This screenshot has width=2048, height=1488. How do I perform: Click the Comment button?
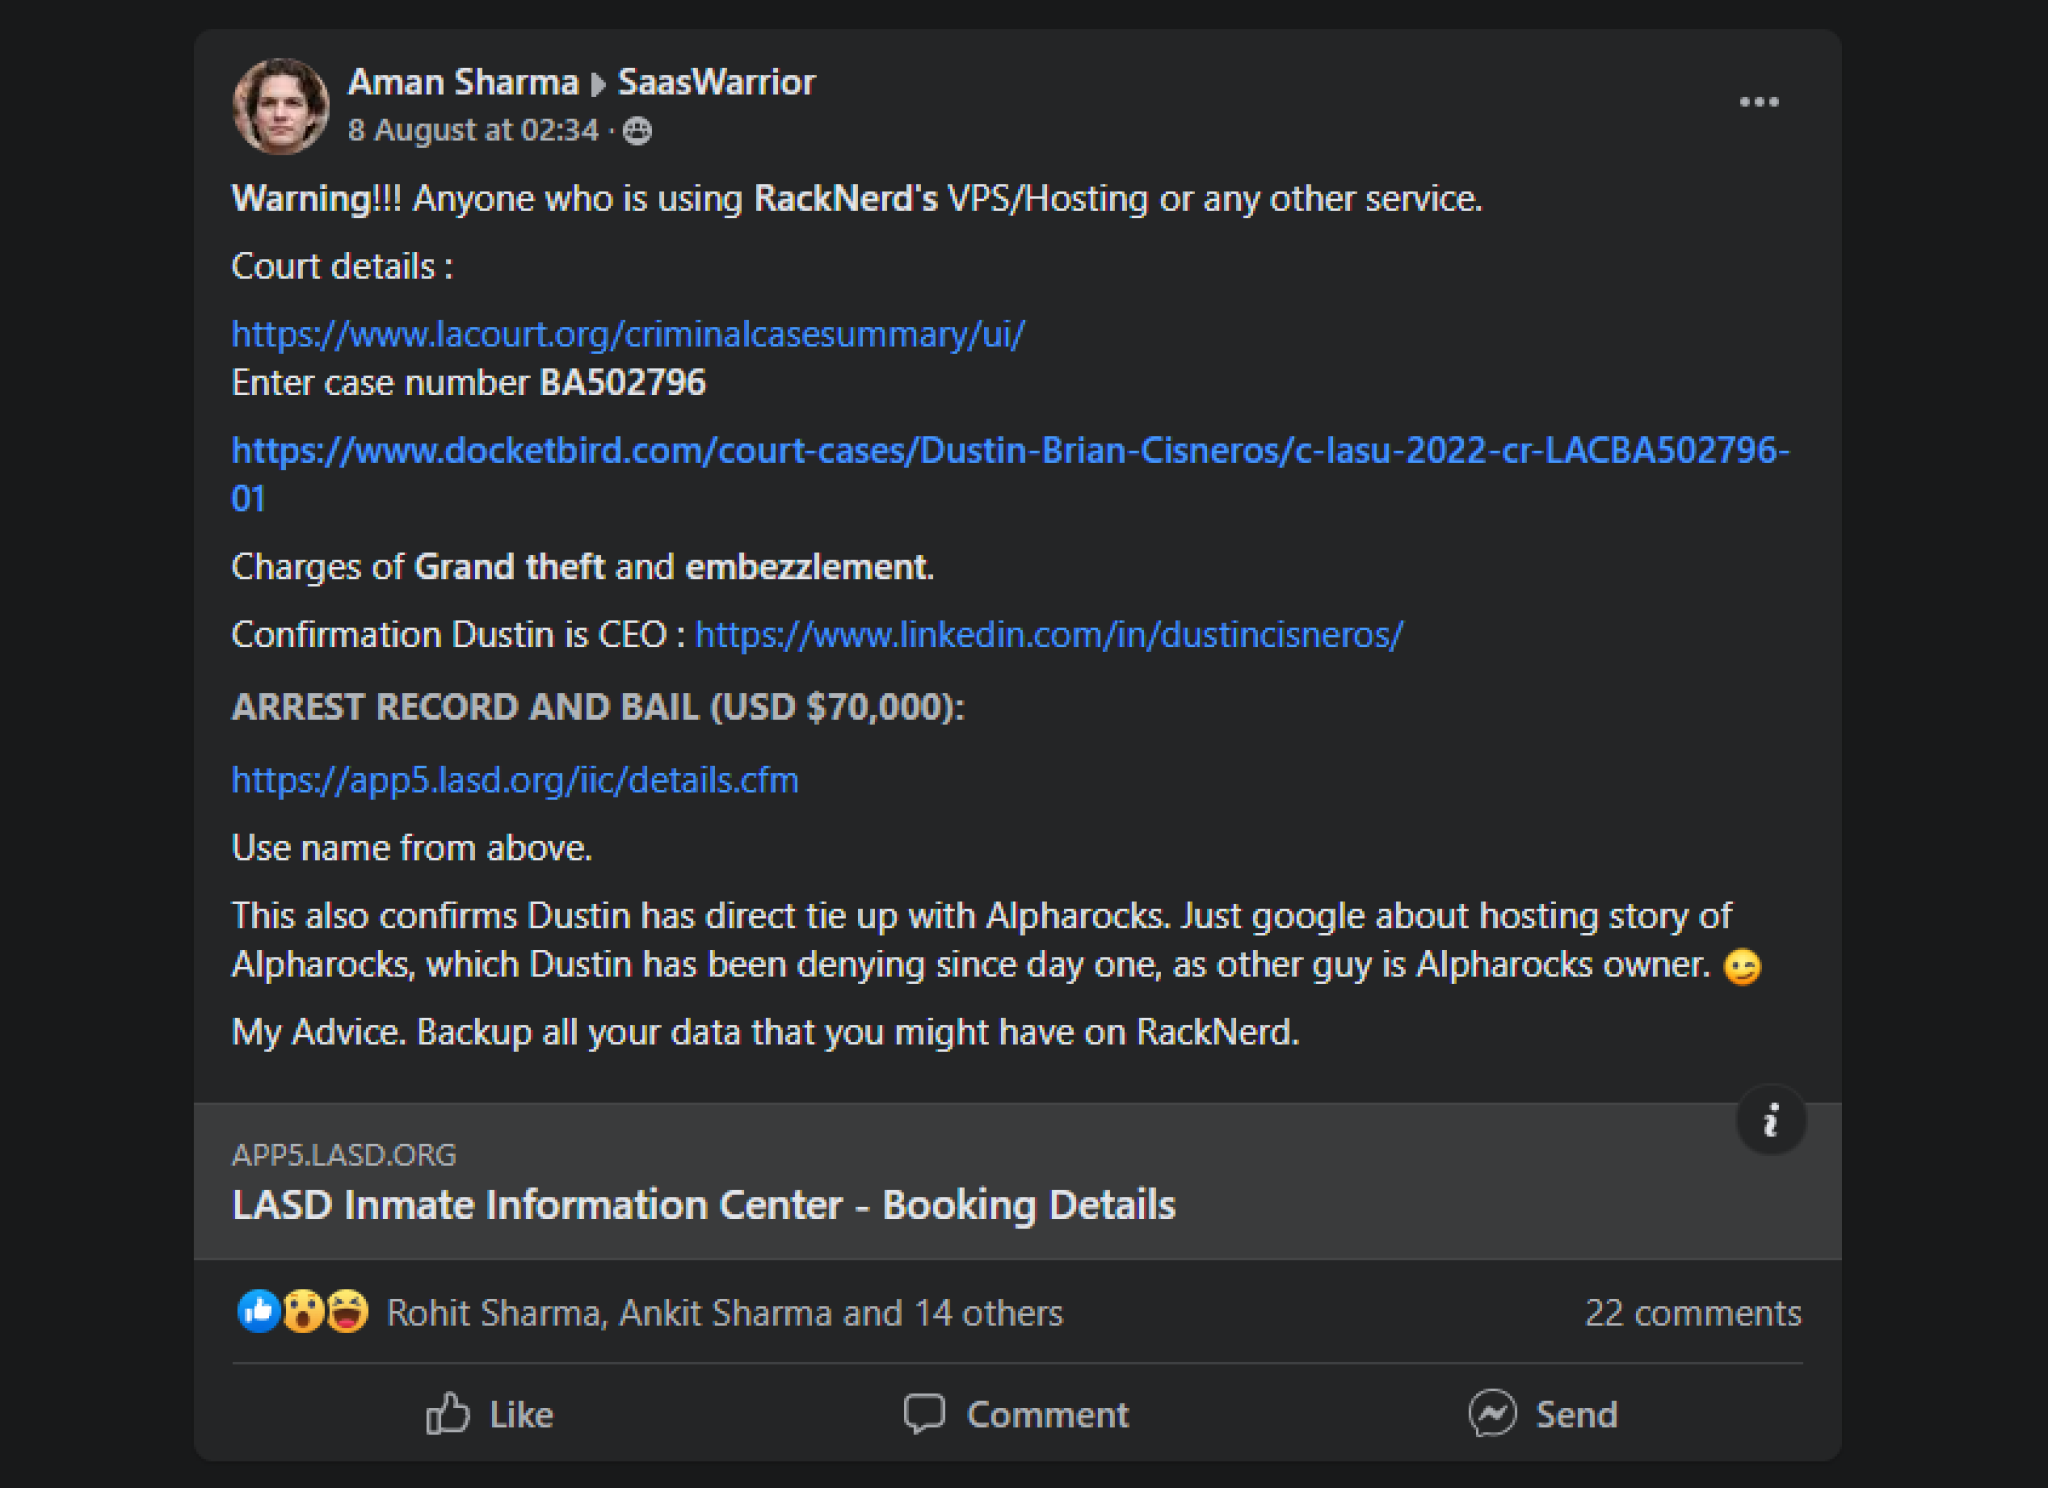(1016, 1414)
